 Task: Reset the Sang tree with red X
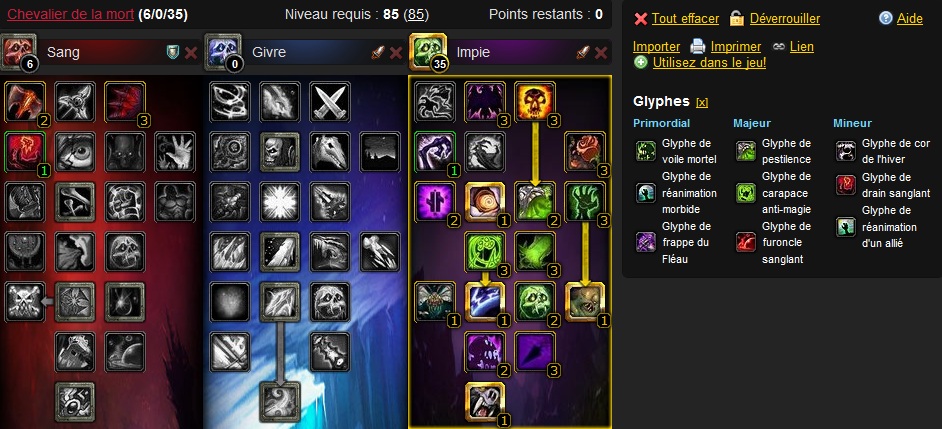point(191,53)
